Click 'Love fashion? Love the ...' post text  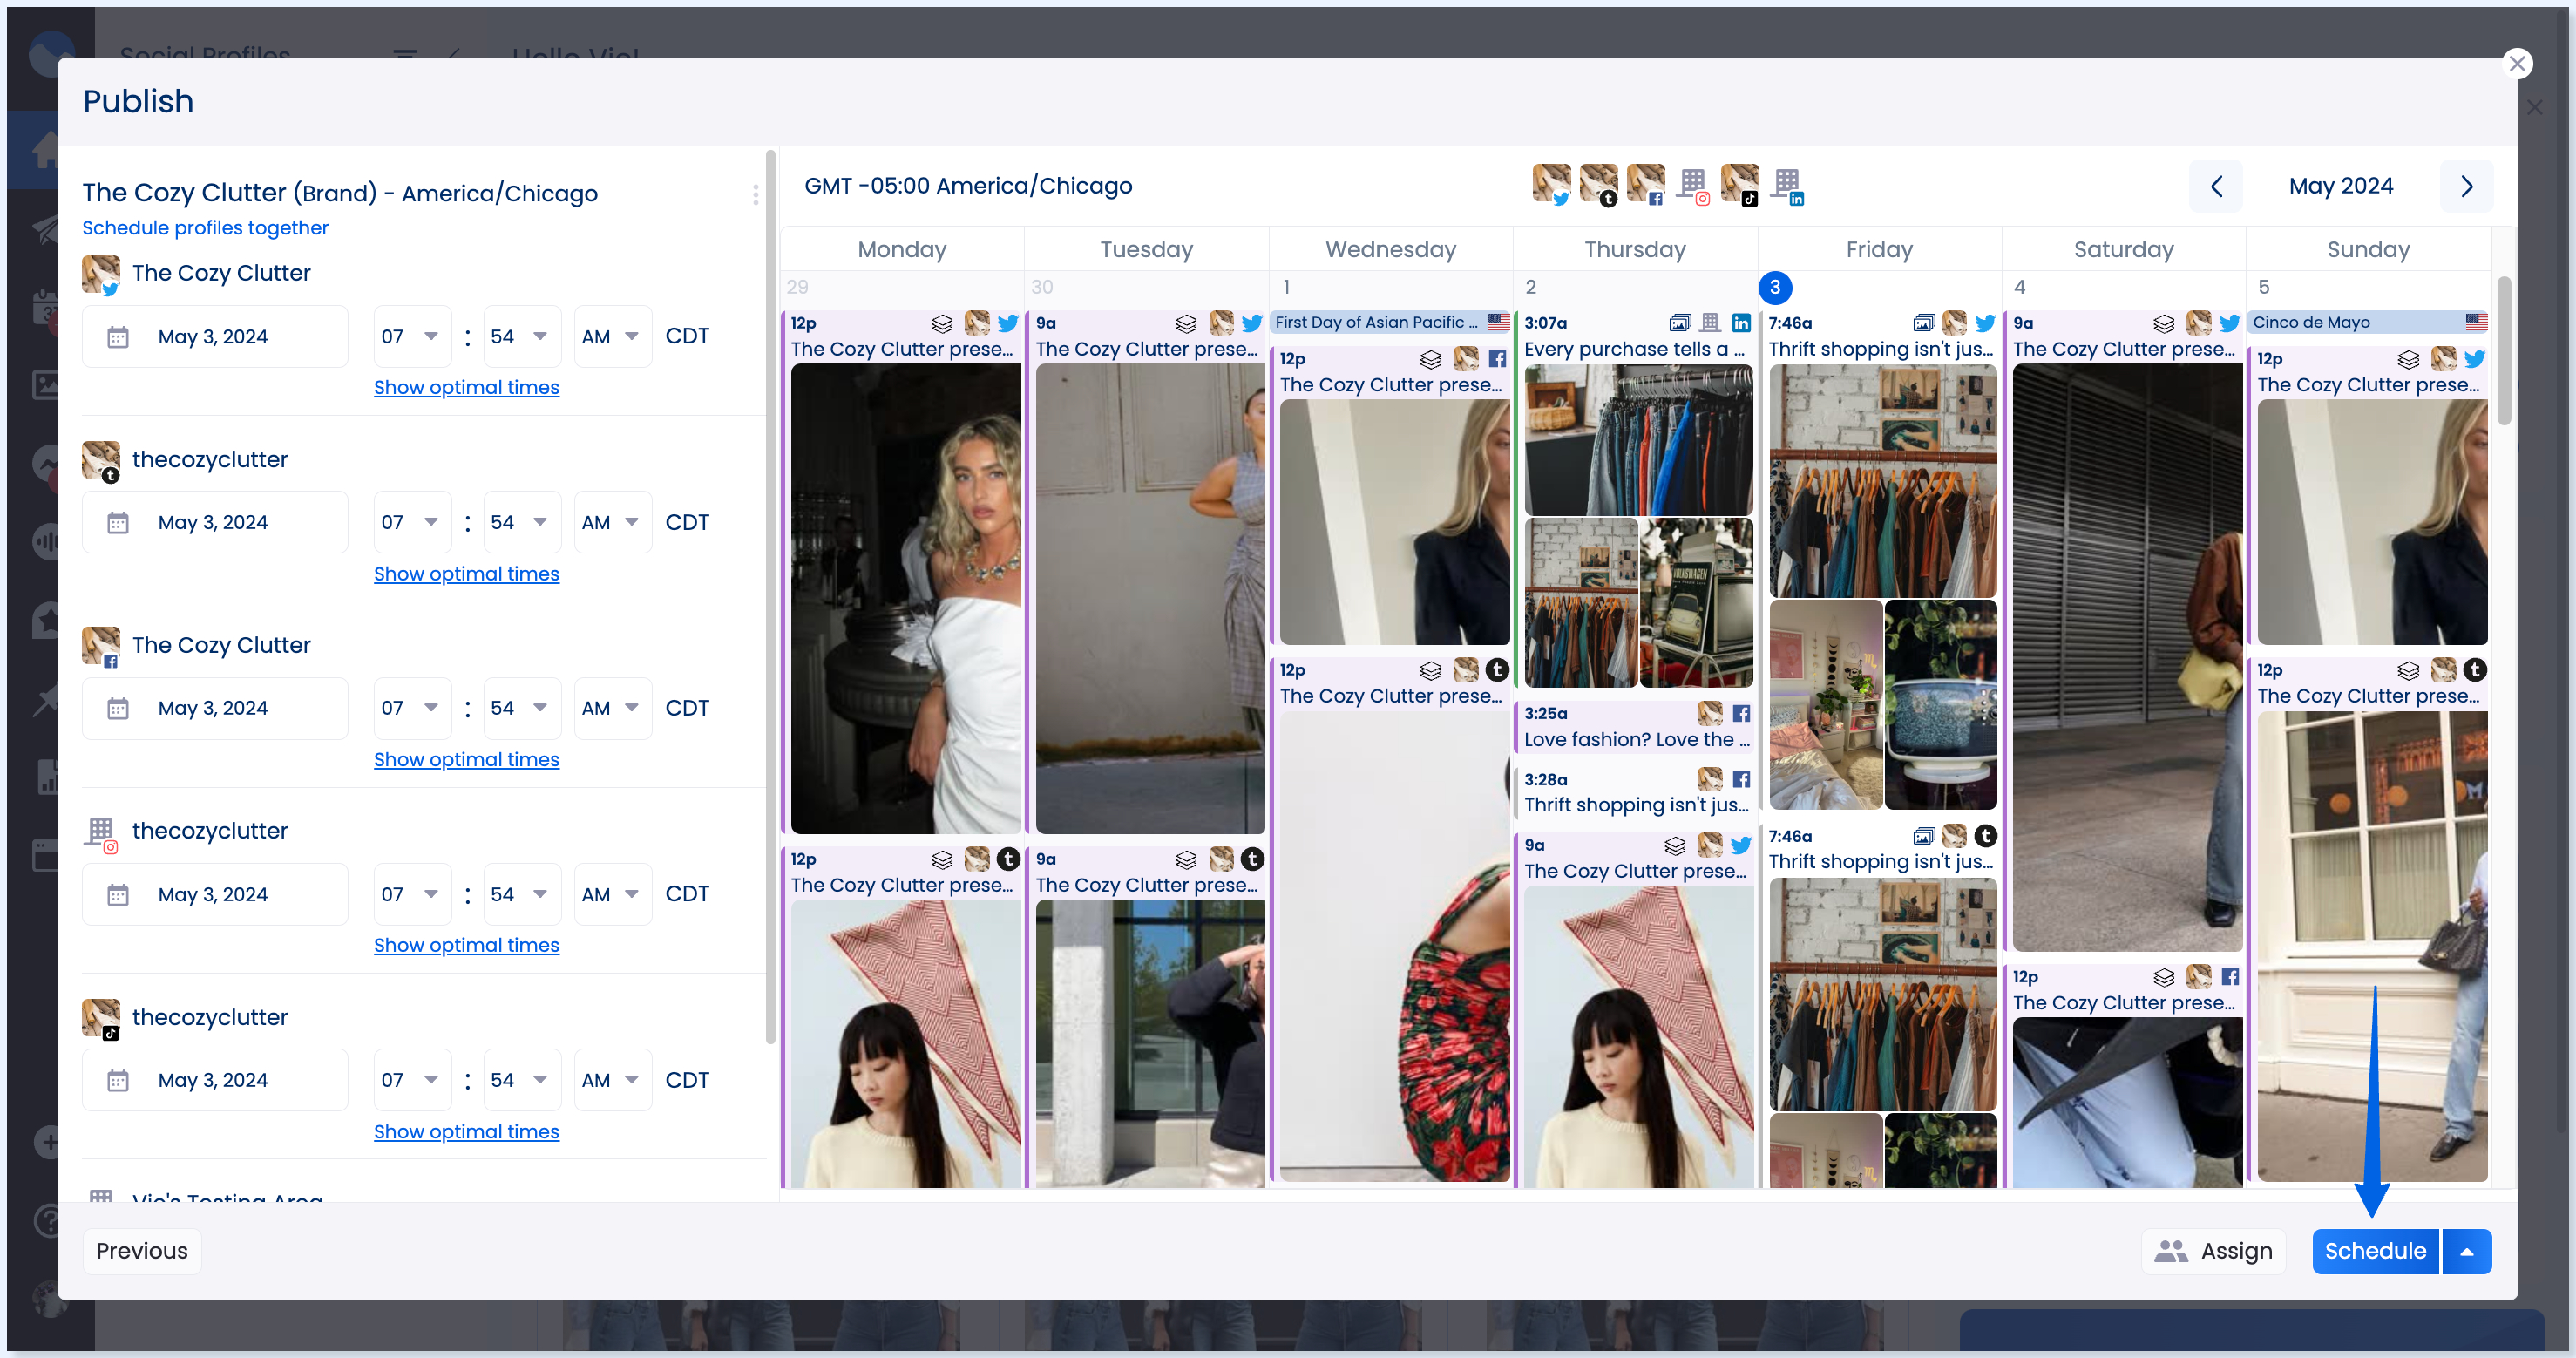[1637, 740]
